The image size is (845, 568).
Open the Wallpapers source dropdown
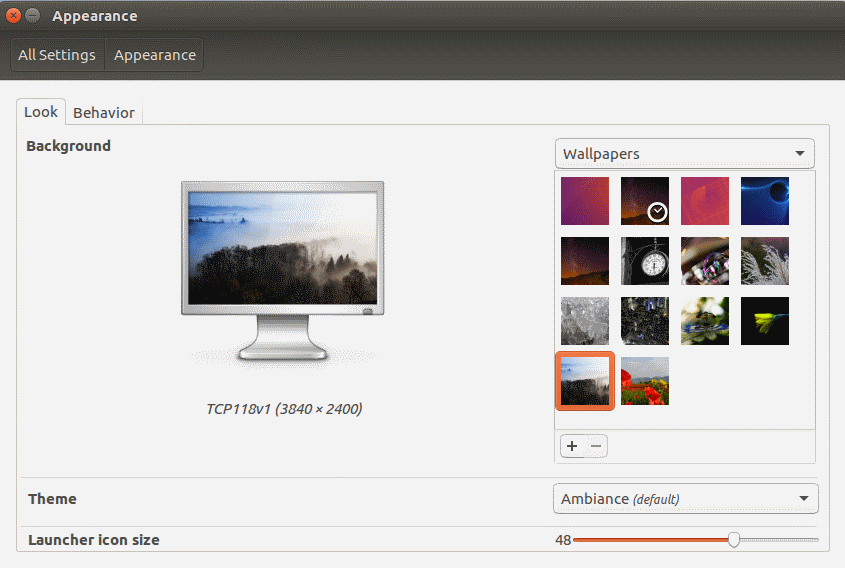tap(684, 154)
